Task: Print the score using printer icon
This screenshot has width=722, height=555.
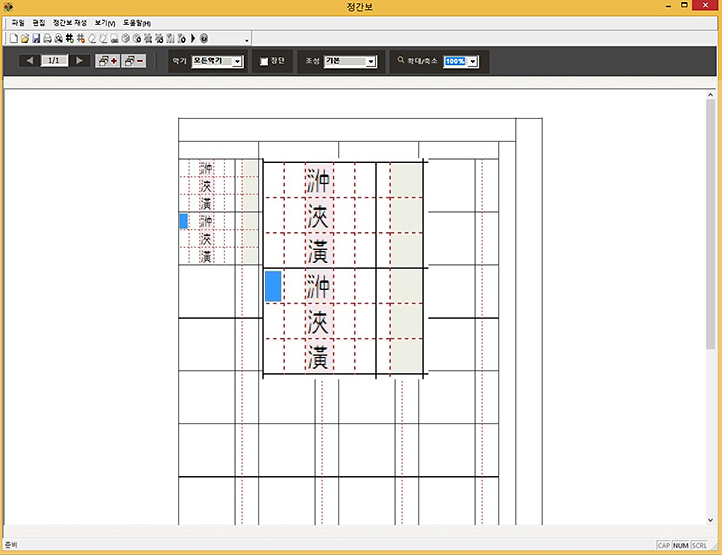Action: (x=47, y=38)
